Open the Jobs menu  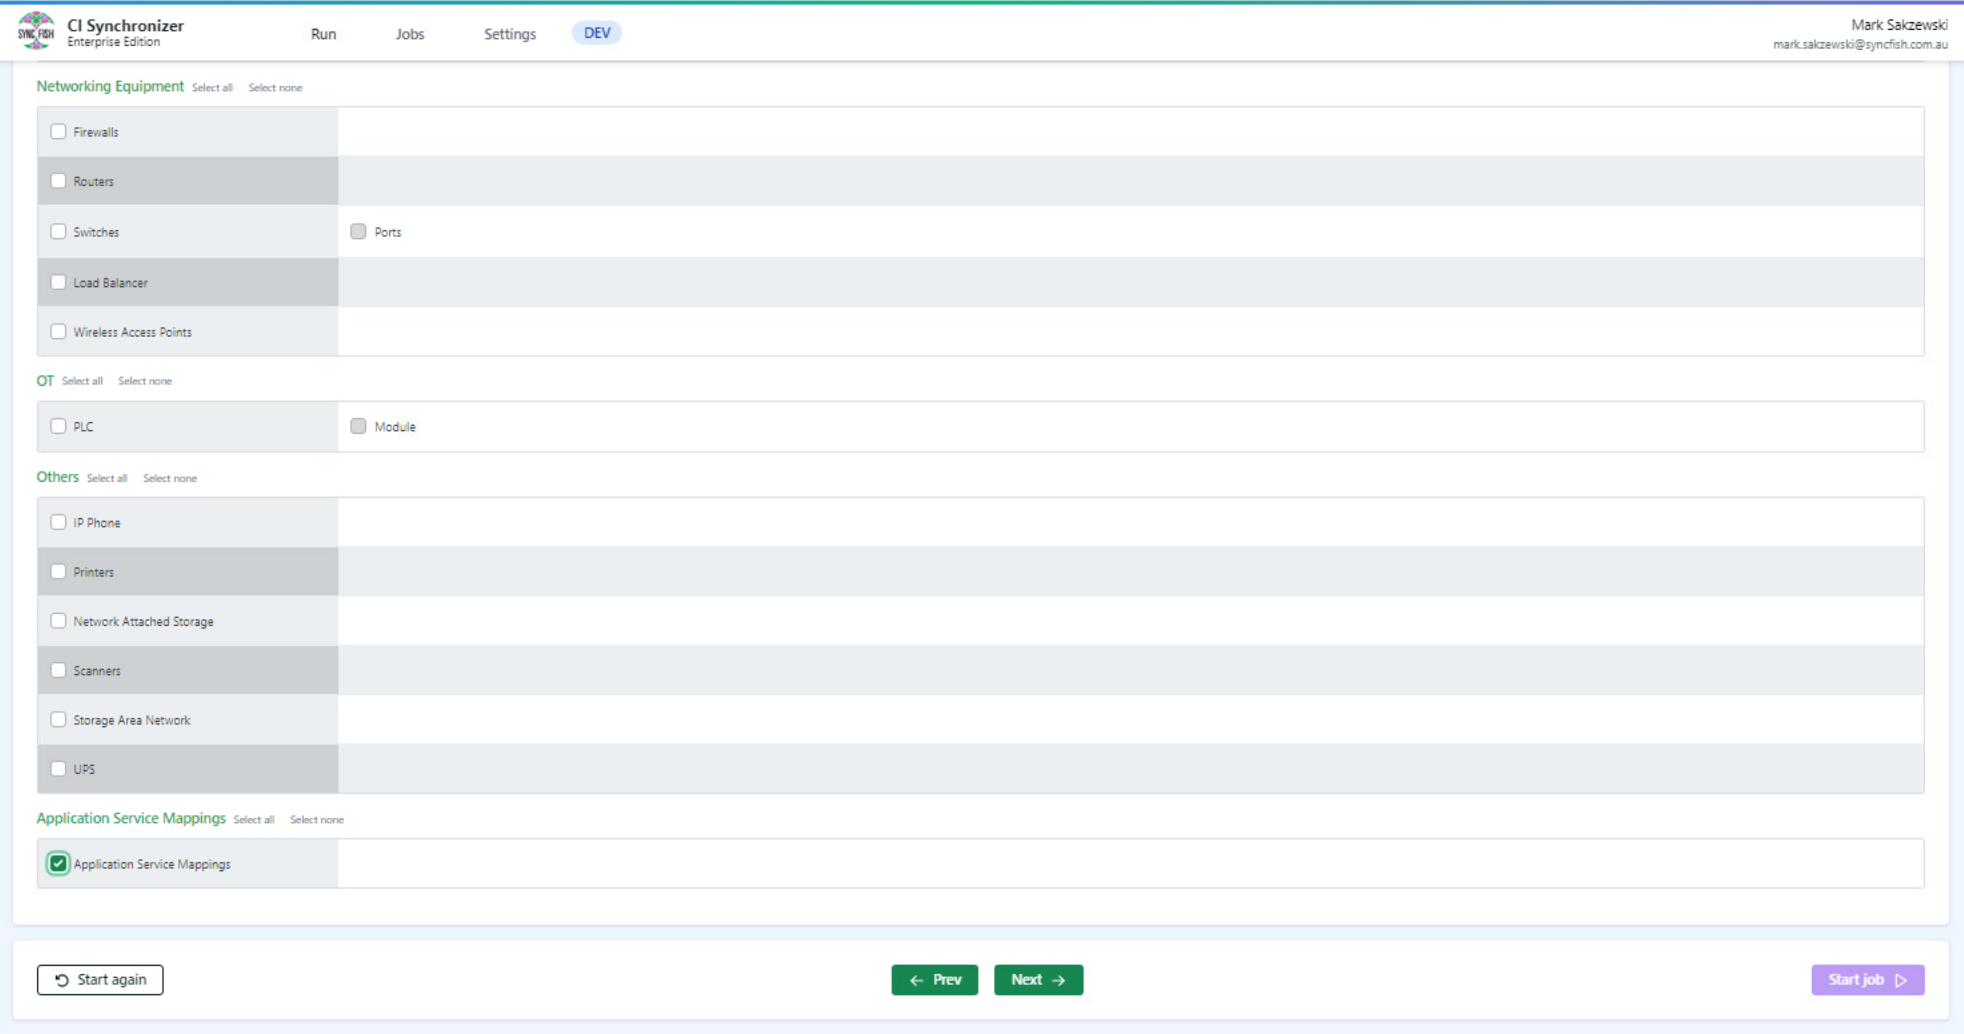[410, 34]
